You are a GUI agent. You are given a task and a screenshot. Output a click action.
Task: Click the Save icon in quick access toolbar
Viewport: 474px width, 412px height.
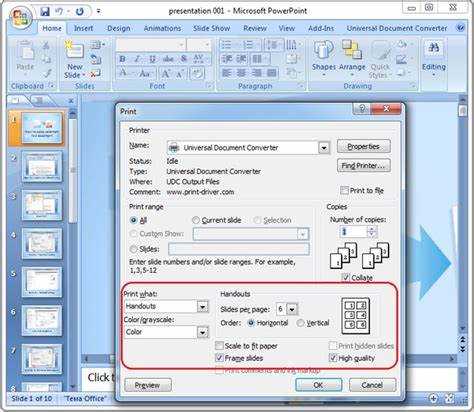[x=45, y=11]
